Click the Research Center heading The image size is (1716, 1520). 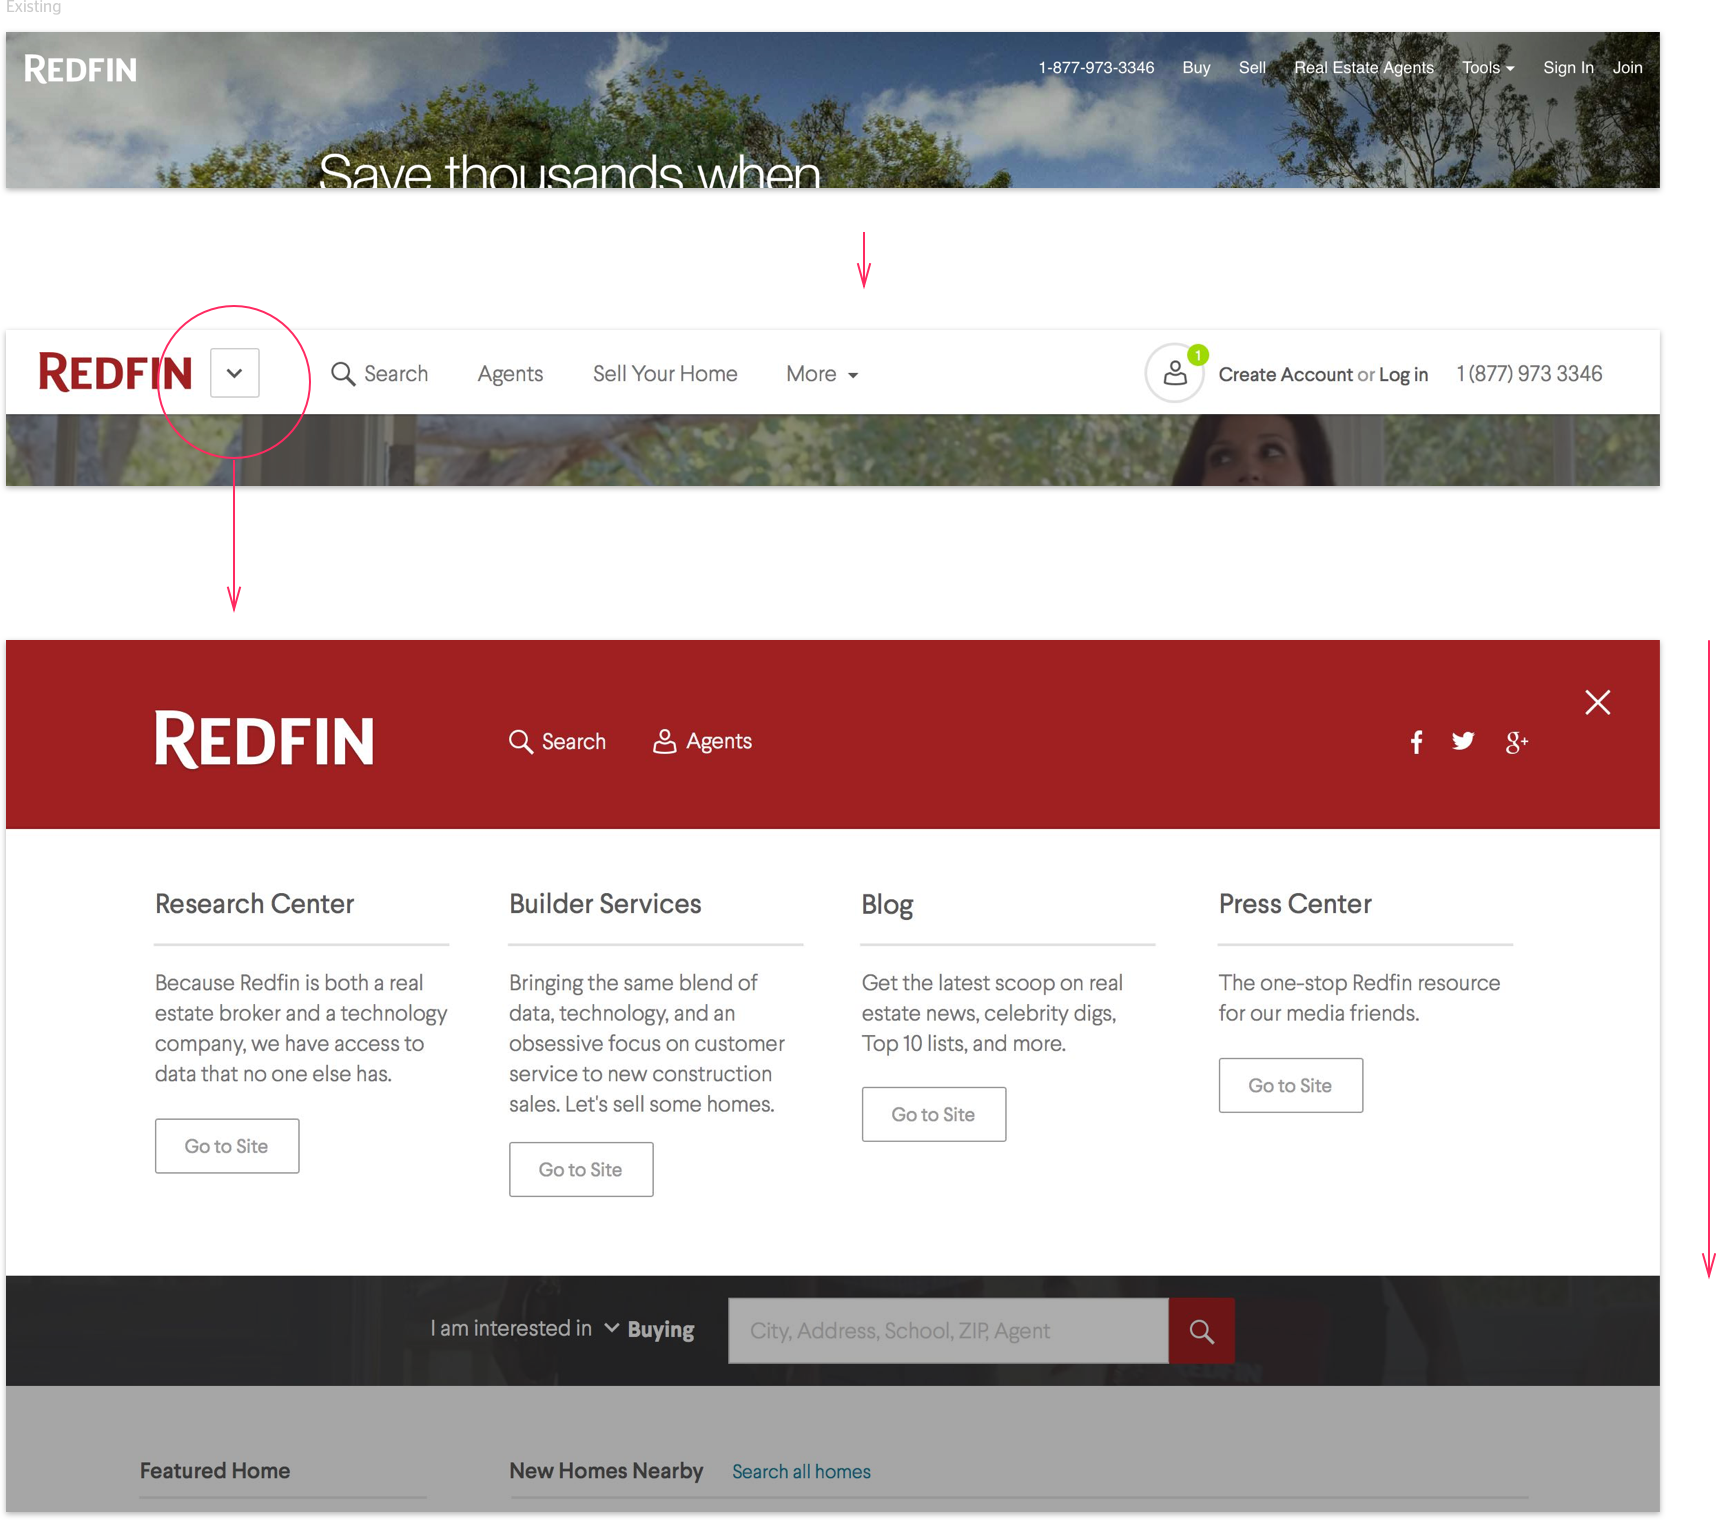click(254, 904)
